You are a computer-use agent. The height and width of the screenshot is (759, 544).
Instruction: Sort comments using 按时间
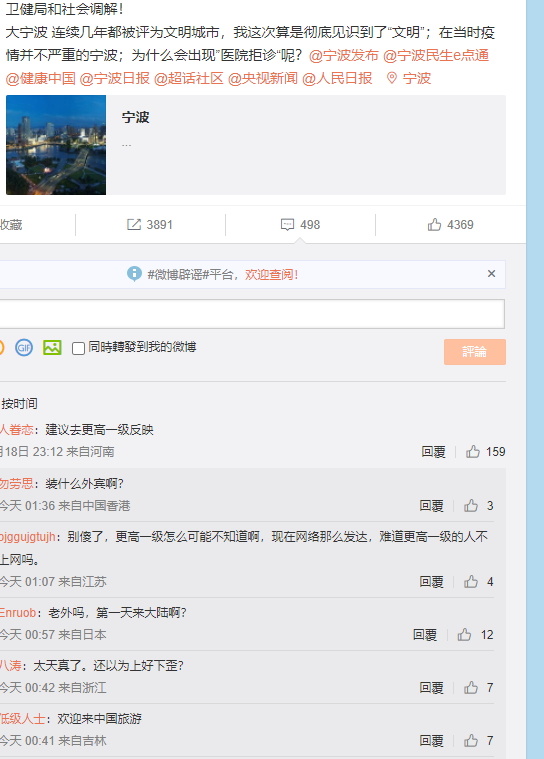point(19,404)
